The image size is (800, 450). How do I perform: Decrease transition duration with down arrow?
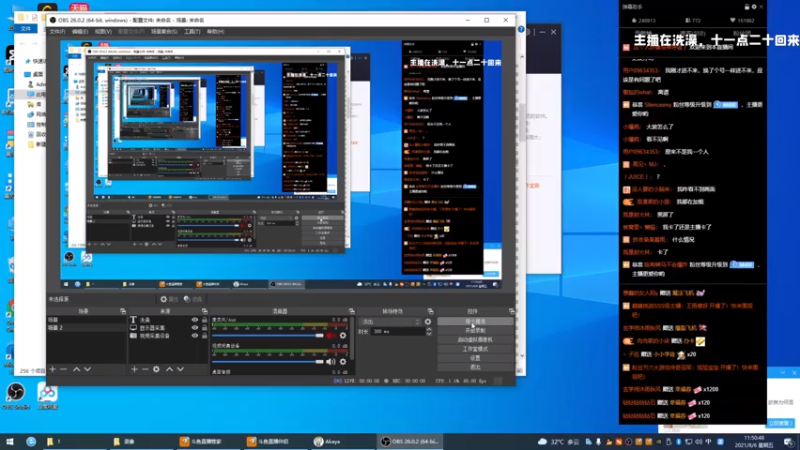[x=429, y=334]
